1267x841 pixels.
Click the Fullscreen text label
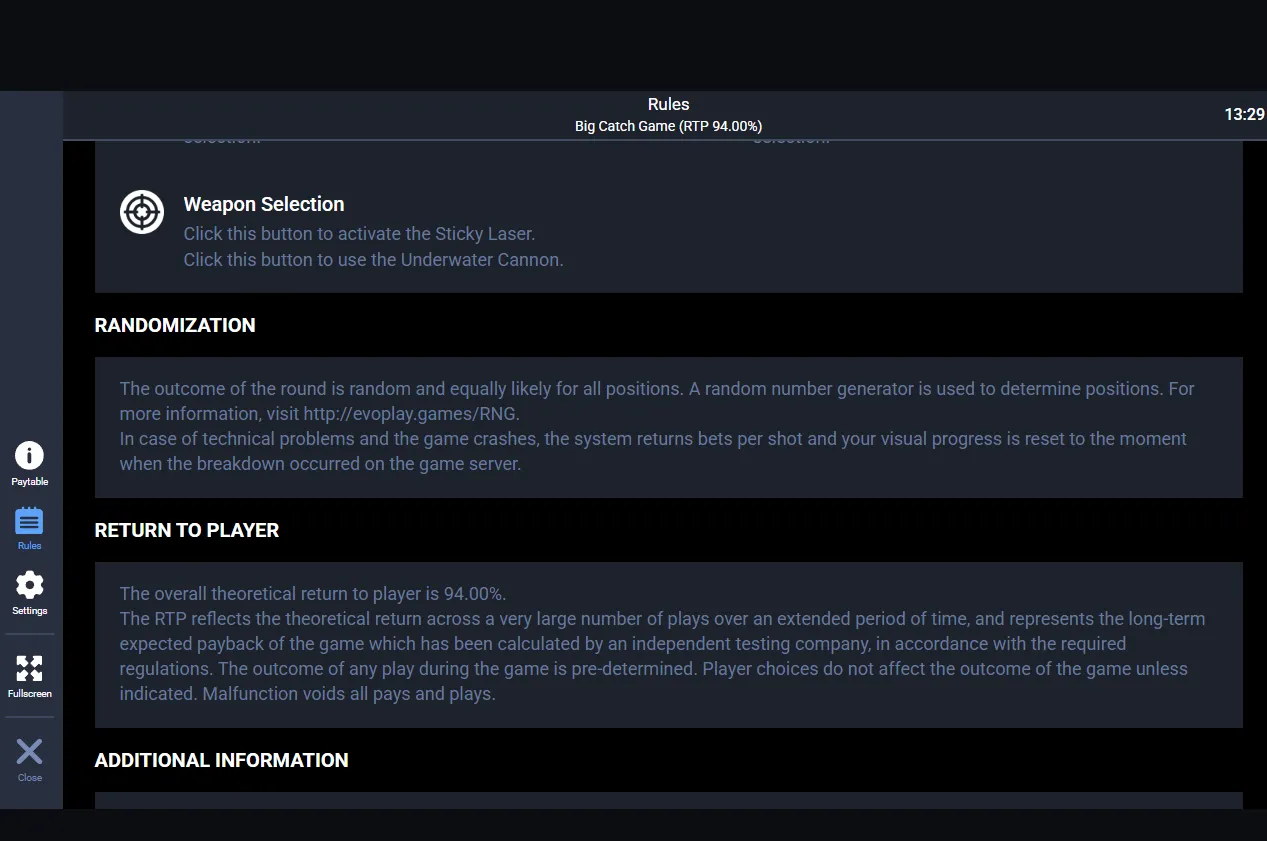click(29, 694)
